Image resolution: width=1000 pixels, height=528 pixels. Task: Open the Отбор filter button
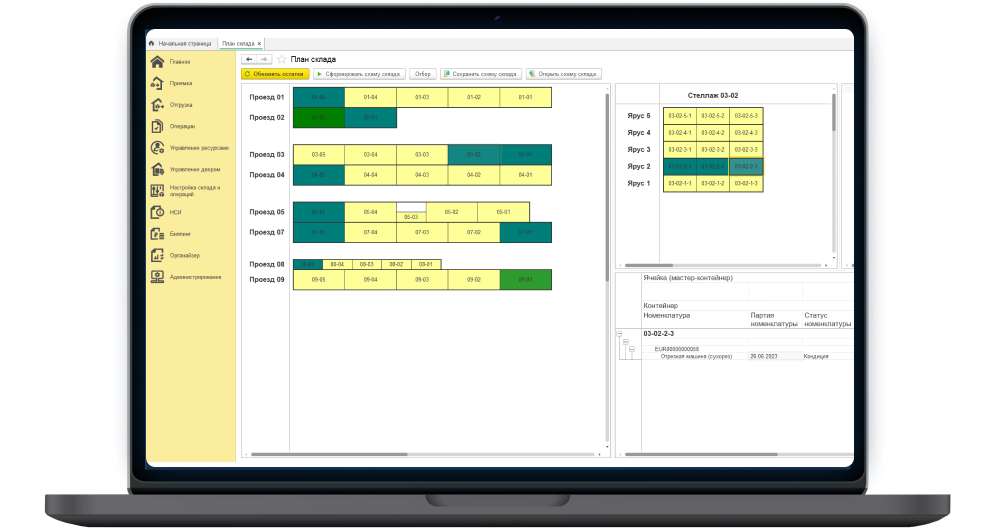[423, 74]
